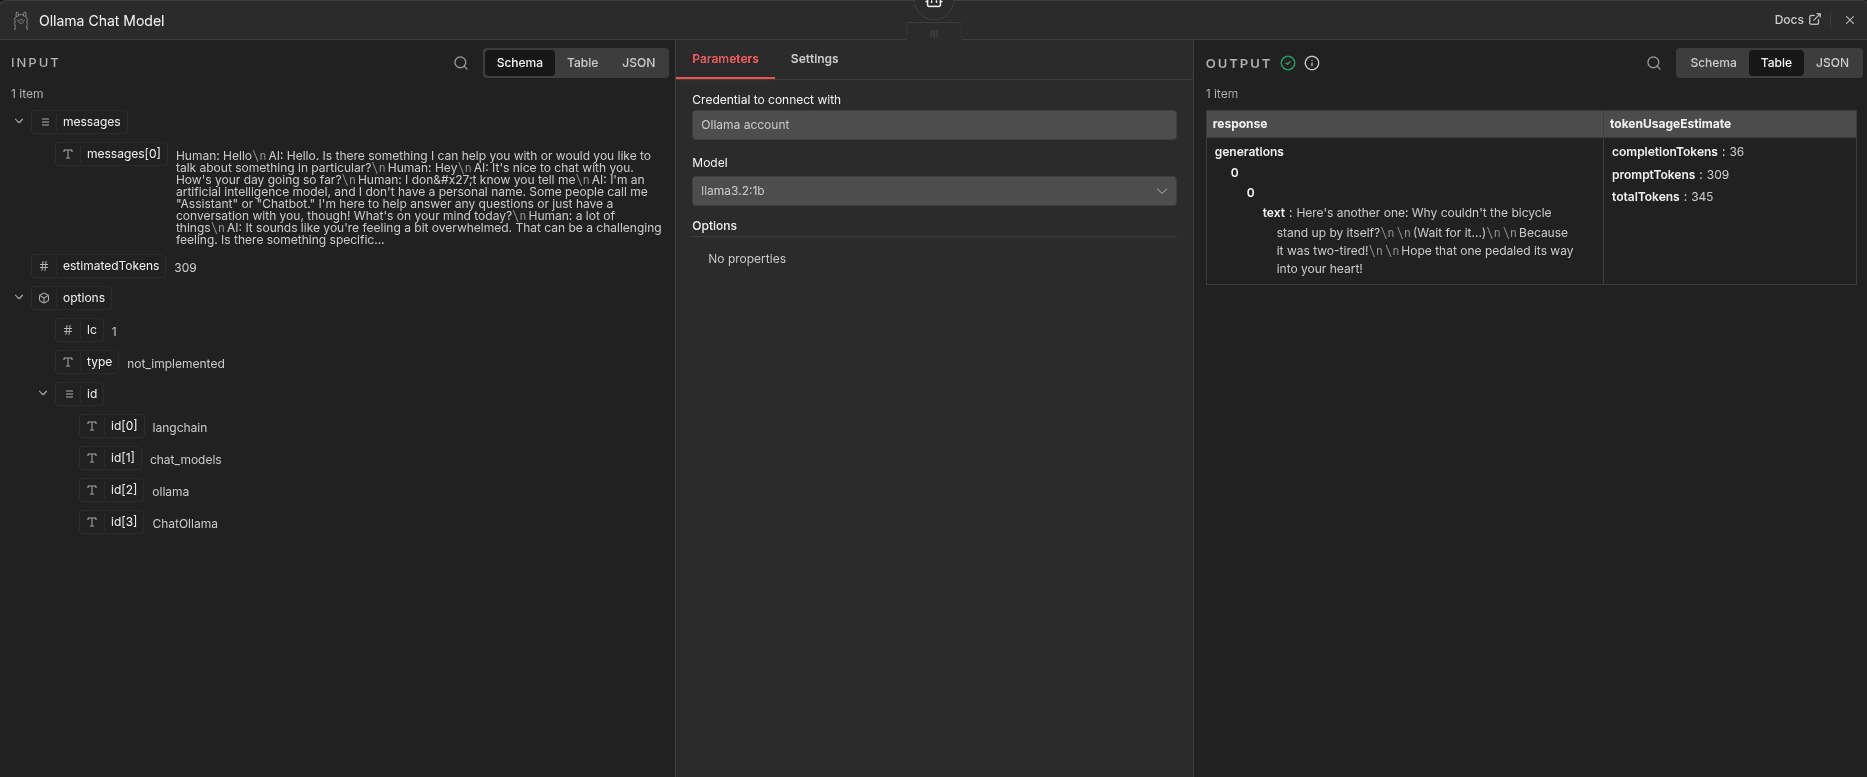The image size is (1867, 777).
Task: Click completionTokens value in output
Action: click(x=1736, y=152)
